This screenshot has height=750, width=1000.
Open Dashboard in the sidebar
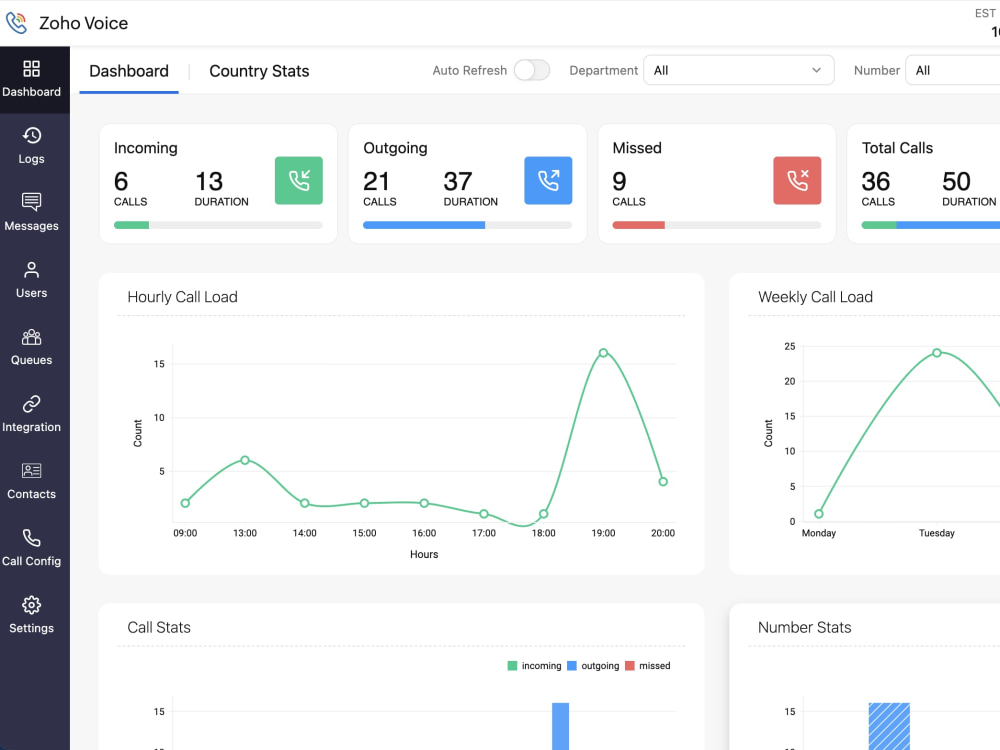click(31, 80)
